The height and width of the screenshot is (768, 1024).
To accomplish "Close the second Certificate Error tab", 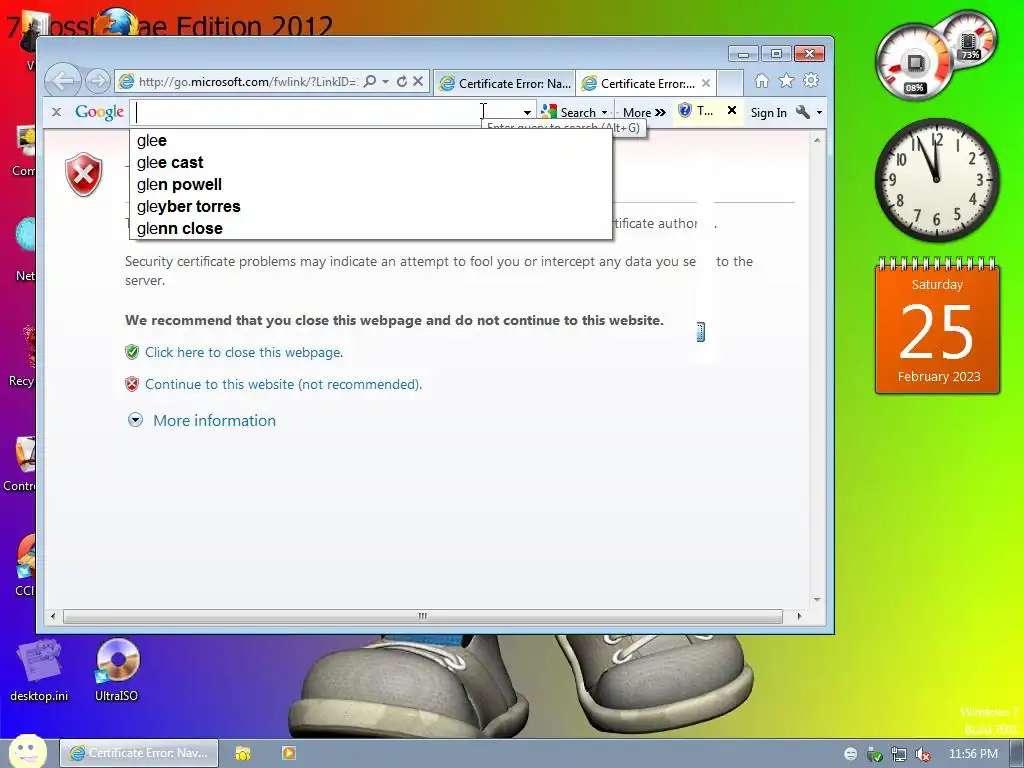I will [706, 84].
